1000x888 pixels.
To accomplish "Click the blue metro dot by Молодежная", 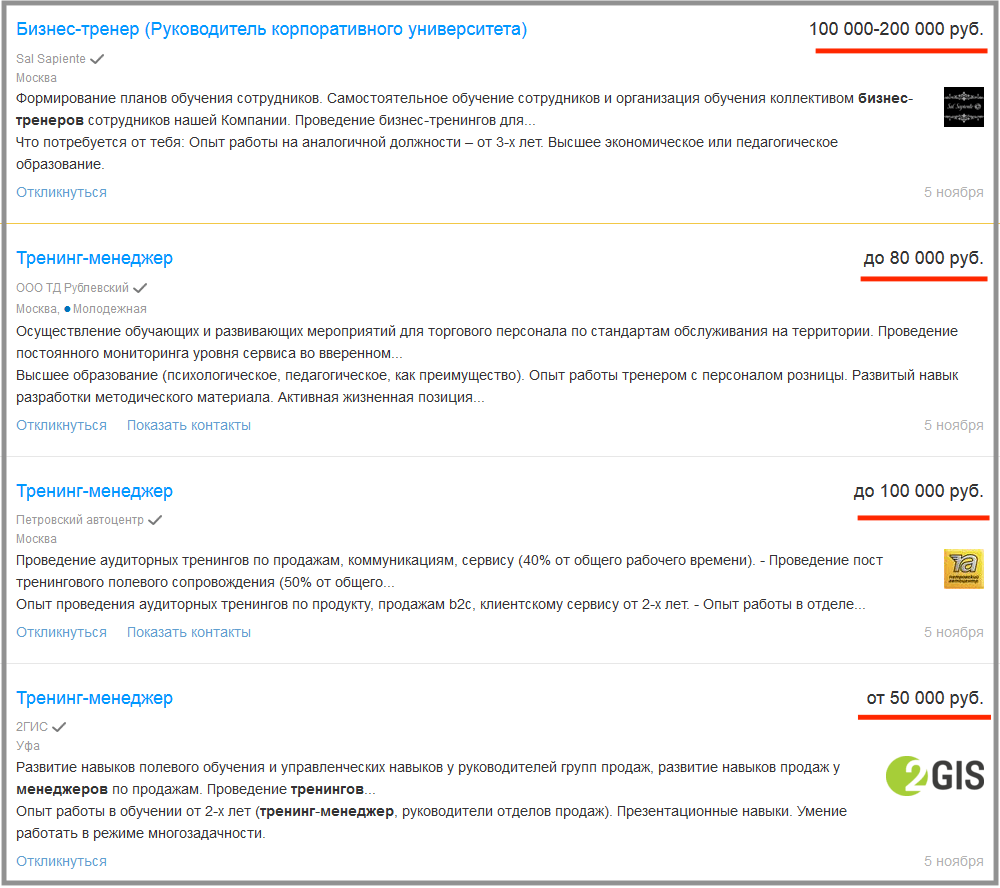I will pos(67,308).
